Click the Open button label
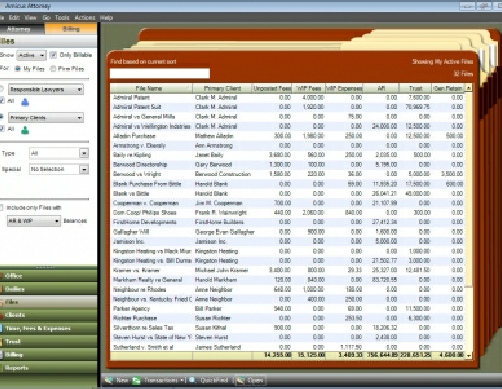Image resolution: width=502 pixels, height=389 pixels. click(255, 380)
